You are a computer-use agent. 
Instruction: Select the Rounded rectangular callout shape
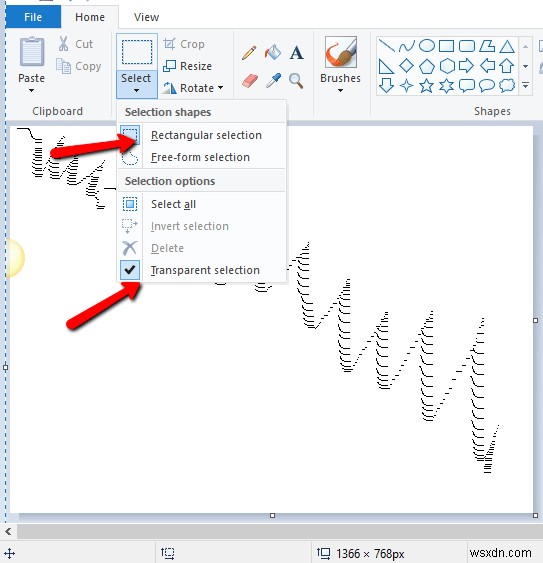pyautogui.click(x=467, y=86)
